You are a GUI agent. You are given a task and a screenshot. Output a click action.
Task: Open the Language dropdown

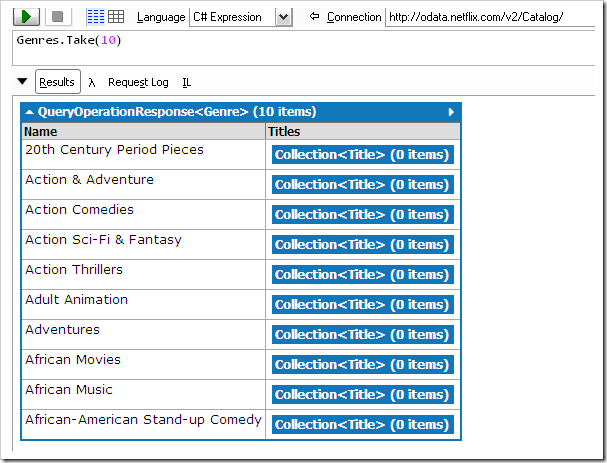coord(283,17)
